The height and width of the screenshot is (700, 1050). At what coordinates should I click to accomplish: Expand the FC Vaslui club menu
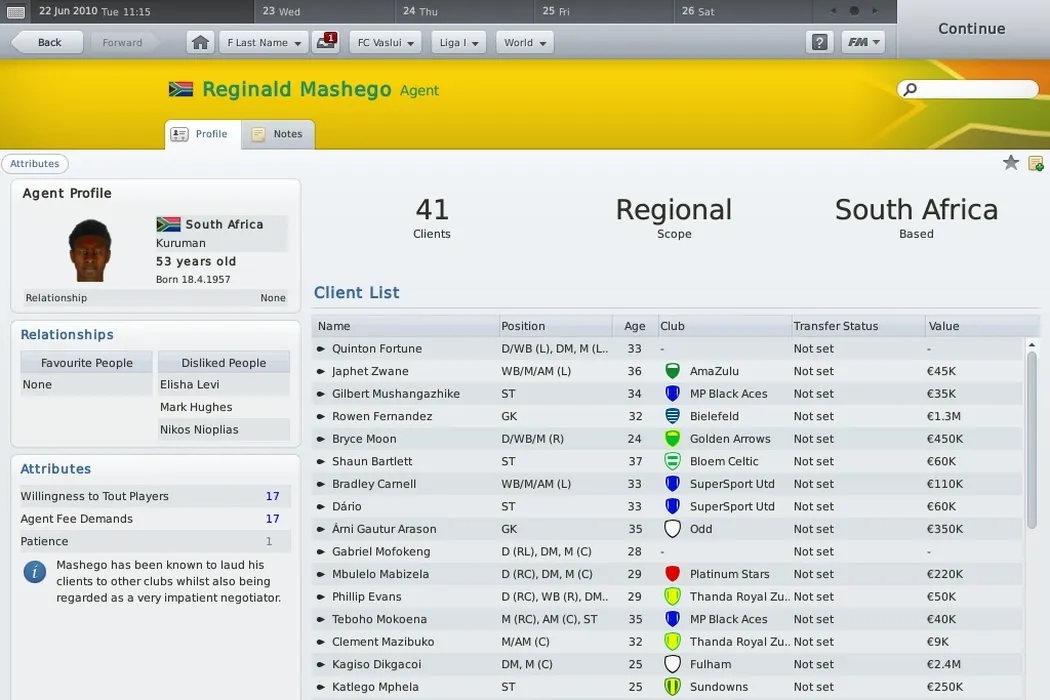click(x=386, y=42)
